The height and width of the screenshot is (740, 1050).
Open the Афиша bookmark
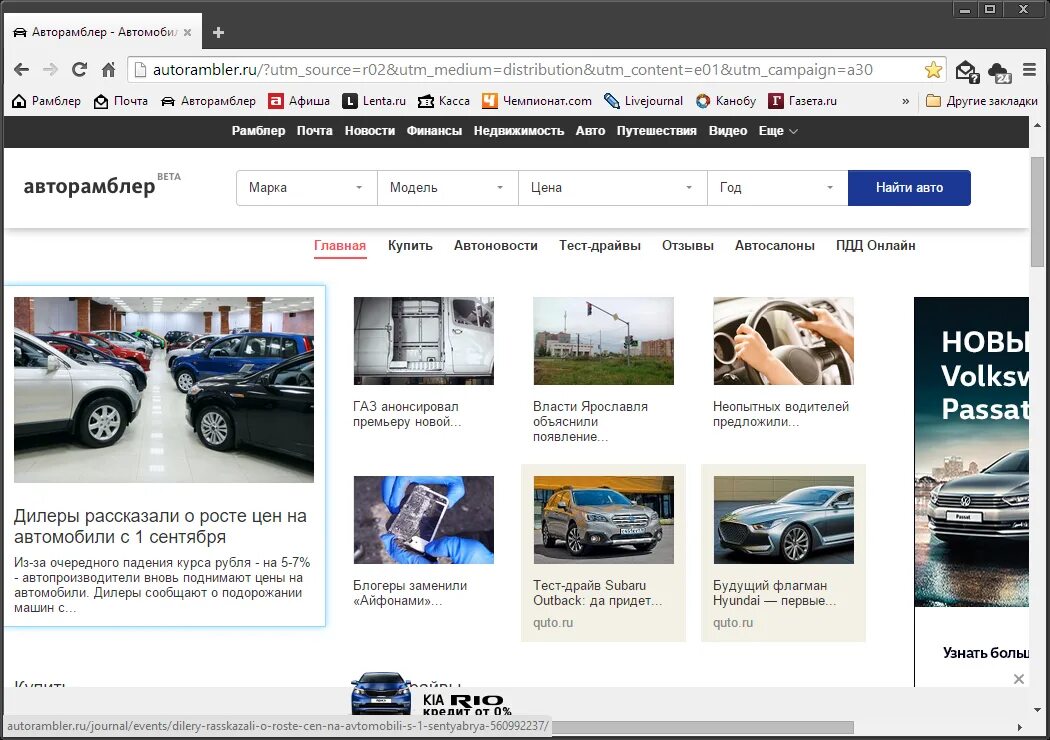point(299,101)
